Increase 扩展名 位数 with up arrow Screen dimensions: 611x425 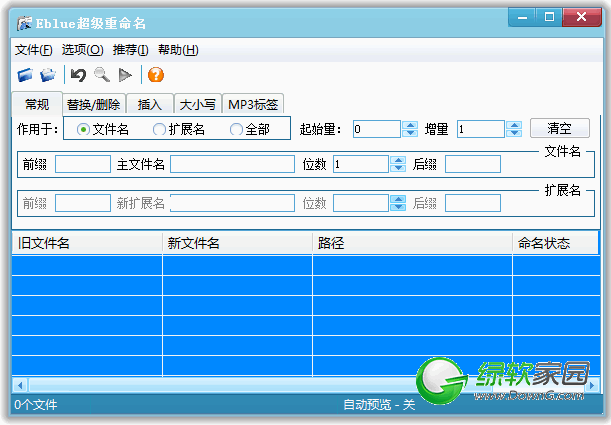(398, 199)
